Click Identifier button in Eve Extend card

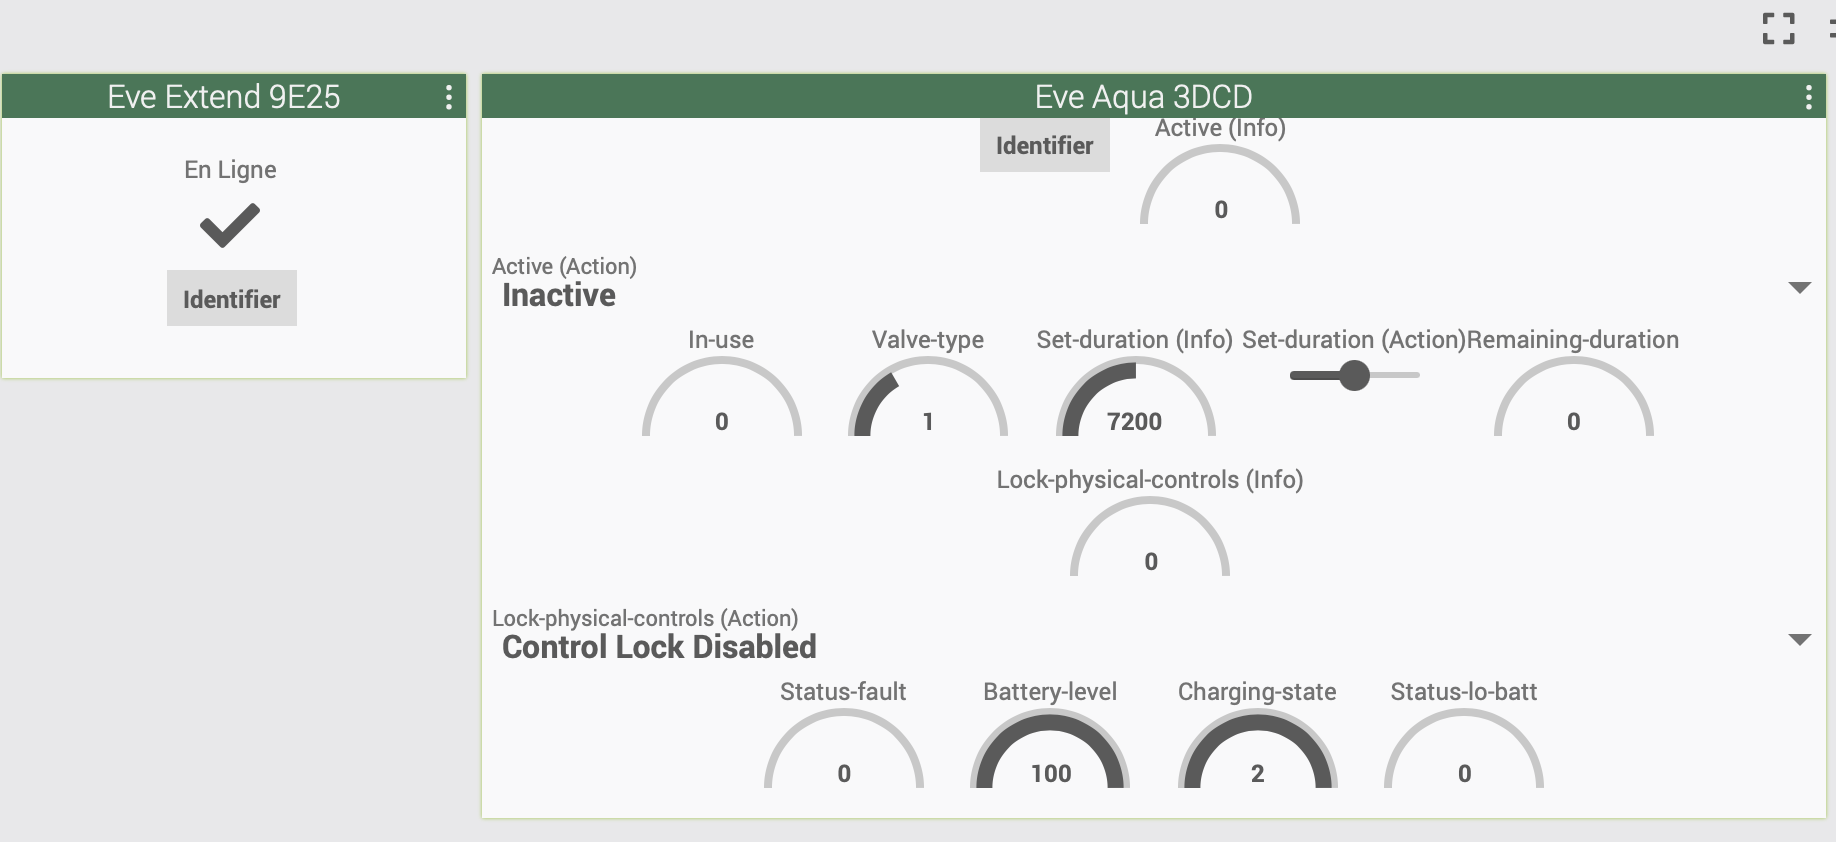232,298
